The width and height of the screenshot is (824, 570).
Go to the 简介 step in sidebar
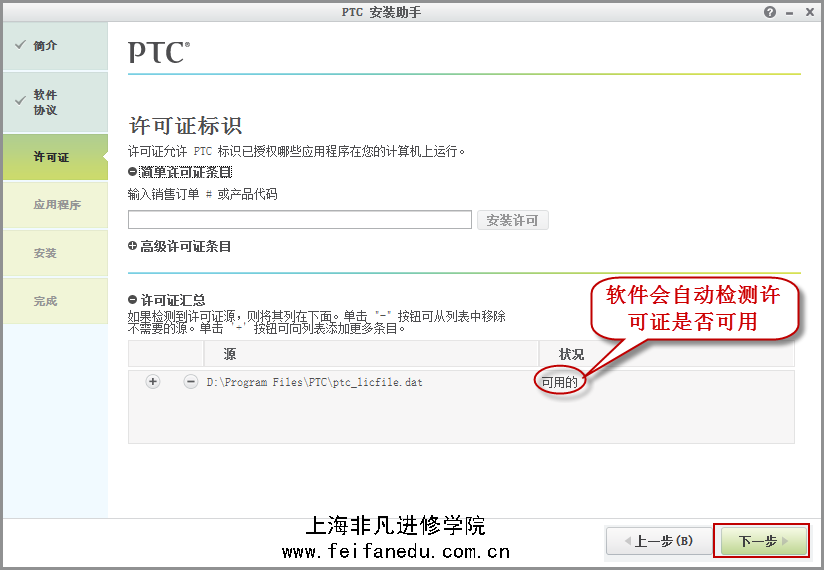55,46
